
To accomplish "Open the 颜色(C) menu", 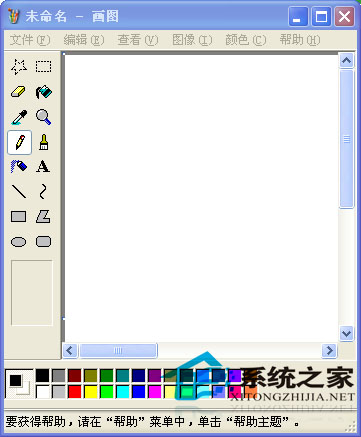I will point(246,40).
